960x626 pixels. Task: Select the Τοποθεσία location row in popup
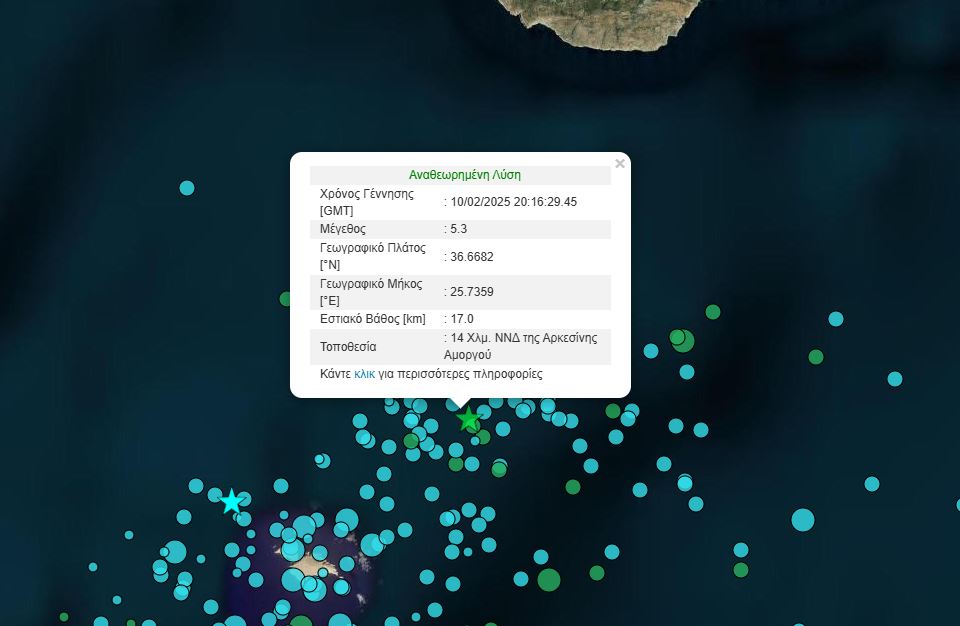click(460, 347)
